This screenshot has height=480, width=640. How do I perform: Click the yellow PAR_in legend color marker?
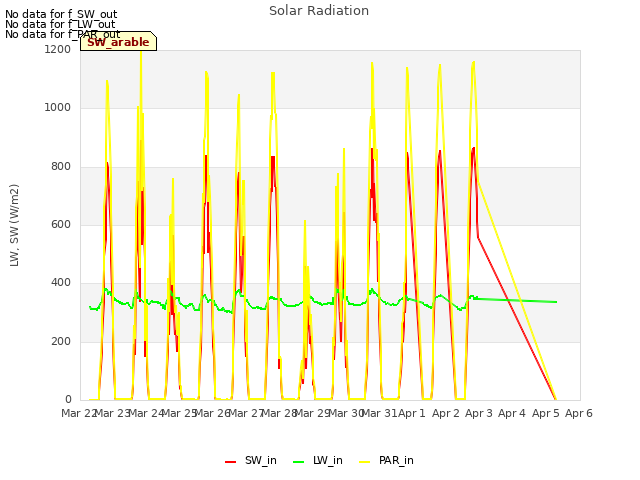click(364, 462)
